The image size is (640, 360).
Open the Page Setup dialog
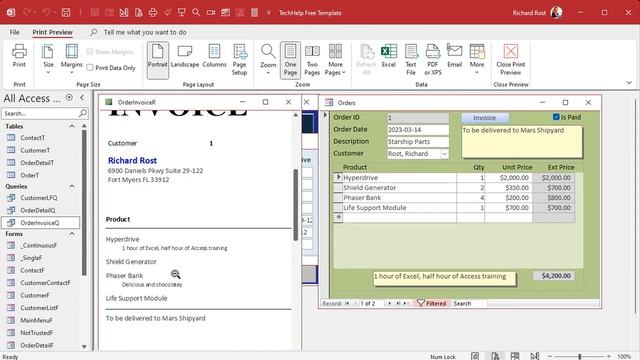pos(239,60)
